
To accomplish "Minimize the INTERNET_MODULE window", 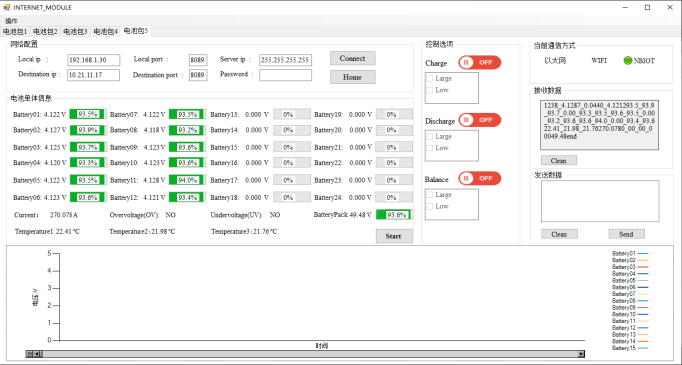I will pos(625,7).
